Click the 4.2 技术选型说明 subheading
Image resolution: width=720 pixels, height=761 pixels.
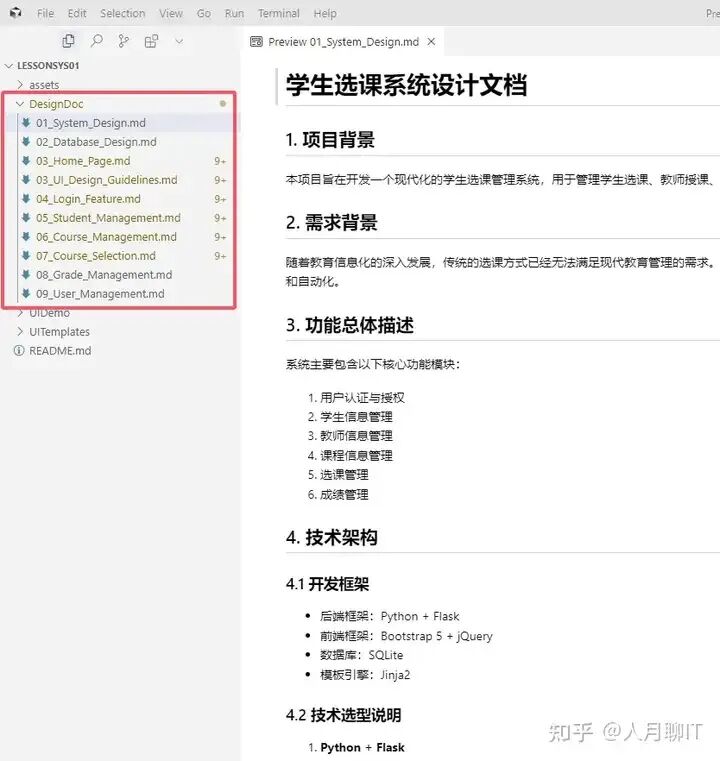(x=344, y=715)
